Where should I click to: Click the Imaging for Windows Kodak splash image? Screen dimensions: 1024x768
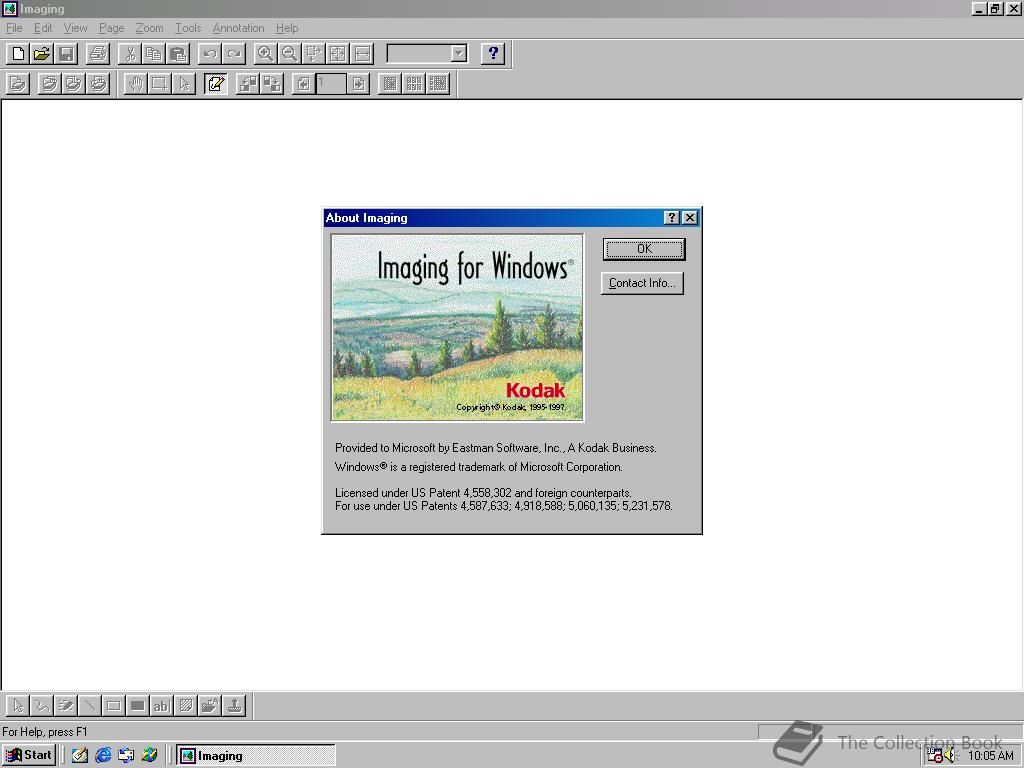[x=457, y=328]
